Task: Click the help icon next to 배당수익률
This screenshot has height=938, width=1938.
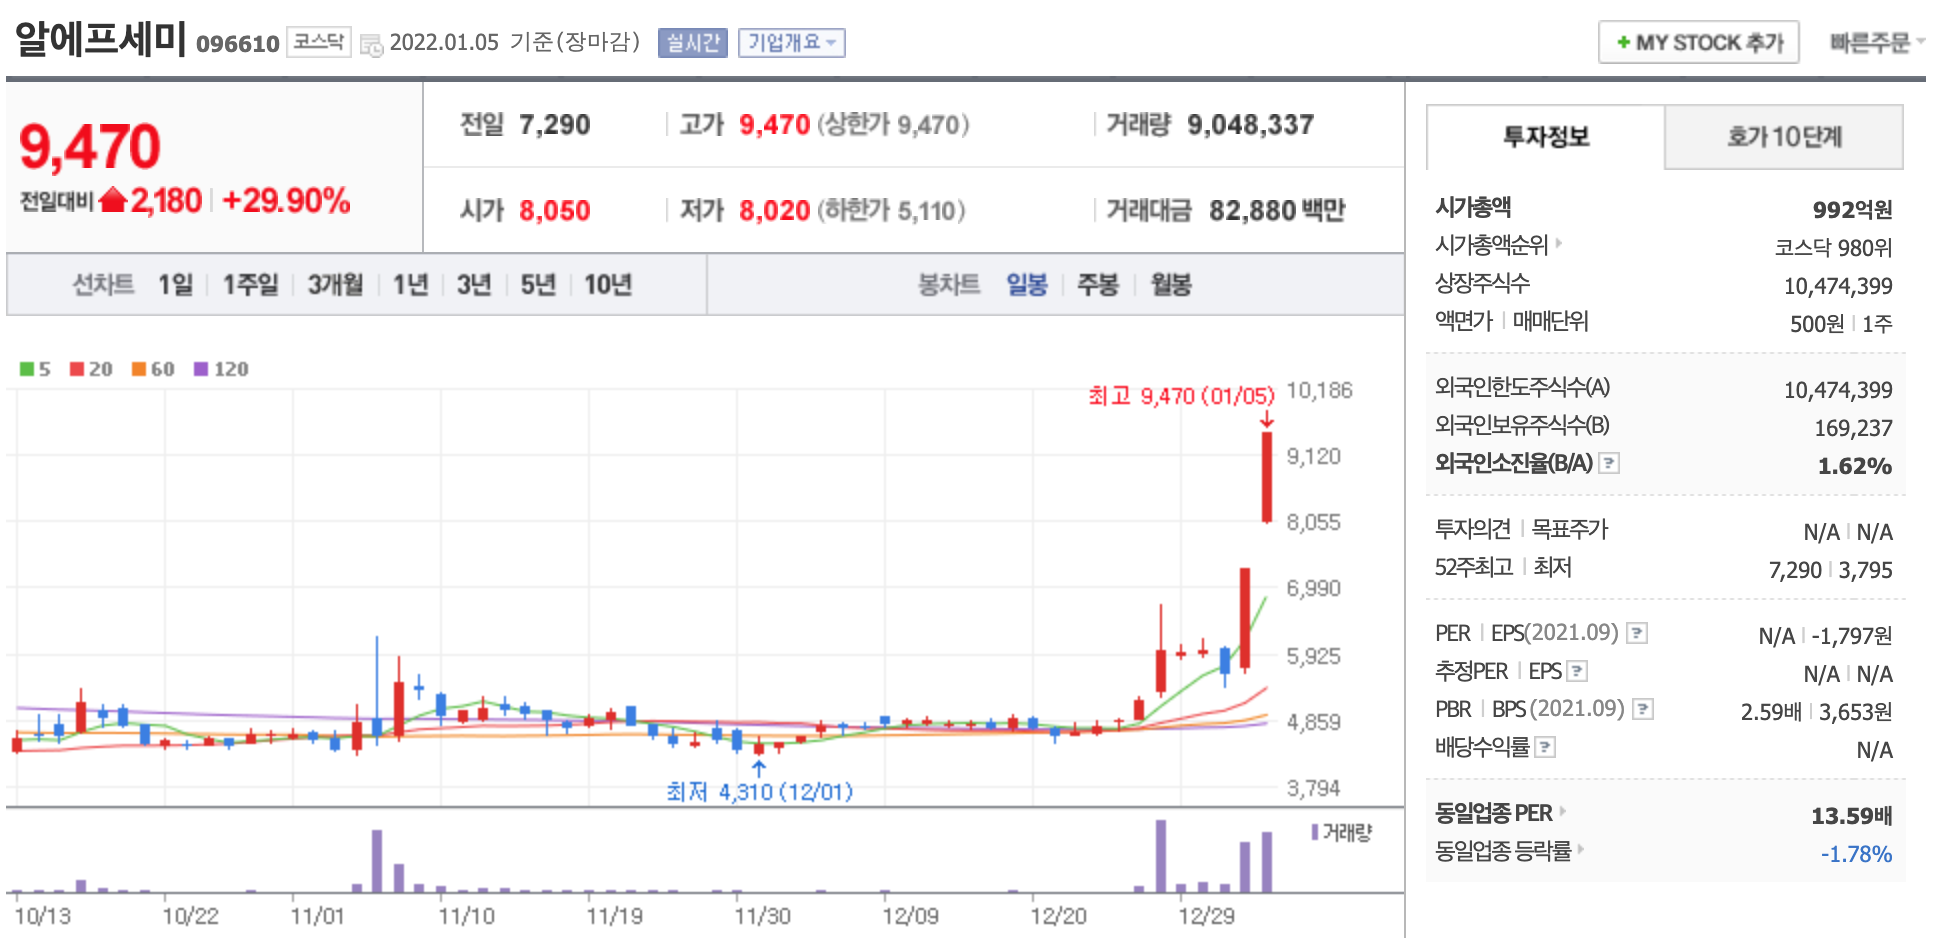Action: click(1545, 747)
